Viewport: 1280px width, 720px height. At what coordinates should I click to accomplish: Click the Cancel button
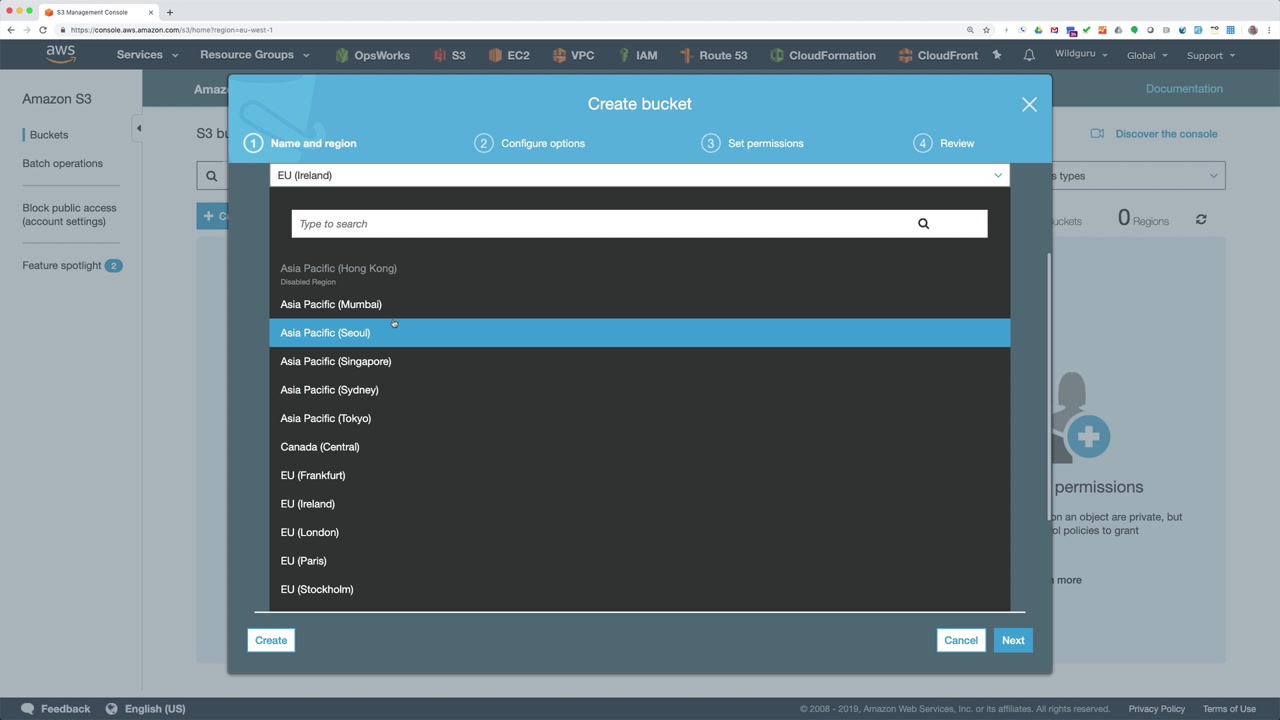(961, 640)
